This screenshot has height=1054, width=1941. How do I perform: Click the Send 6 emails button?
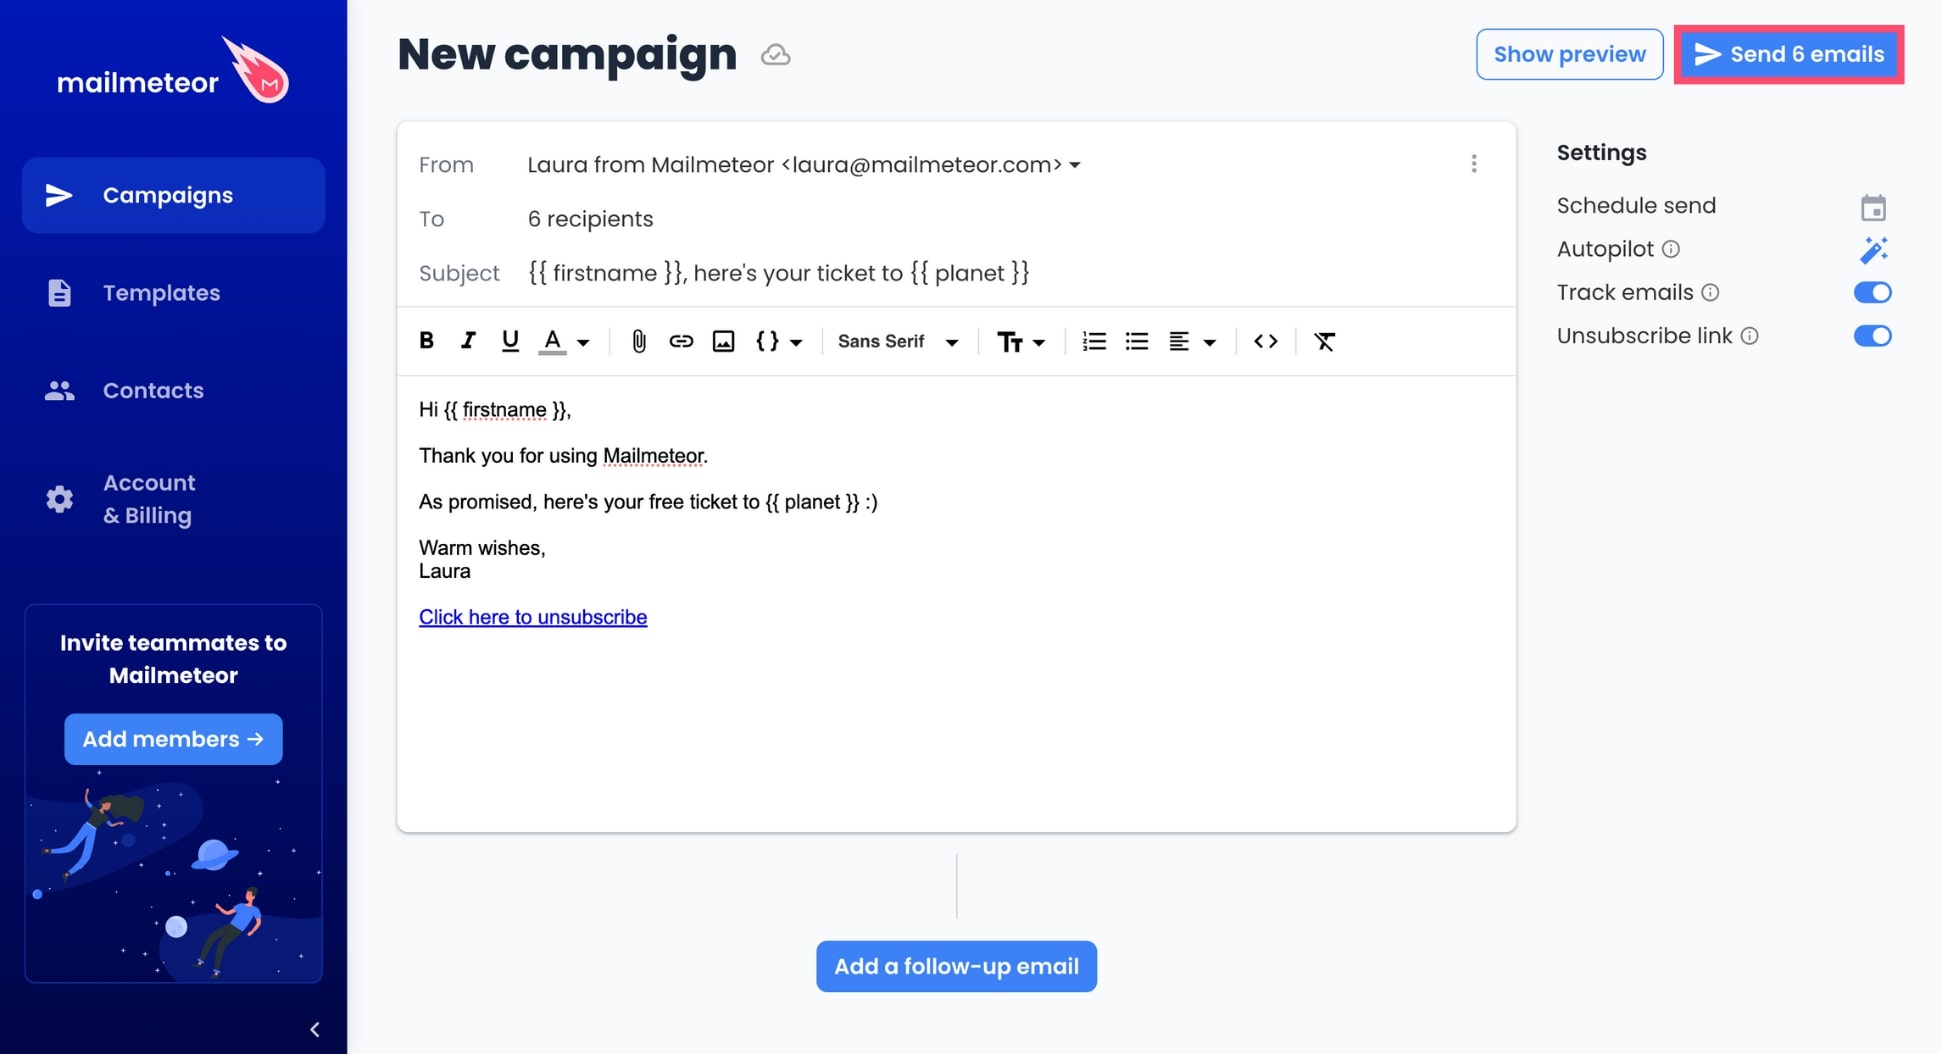click(x=1789, y=54)
